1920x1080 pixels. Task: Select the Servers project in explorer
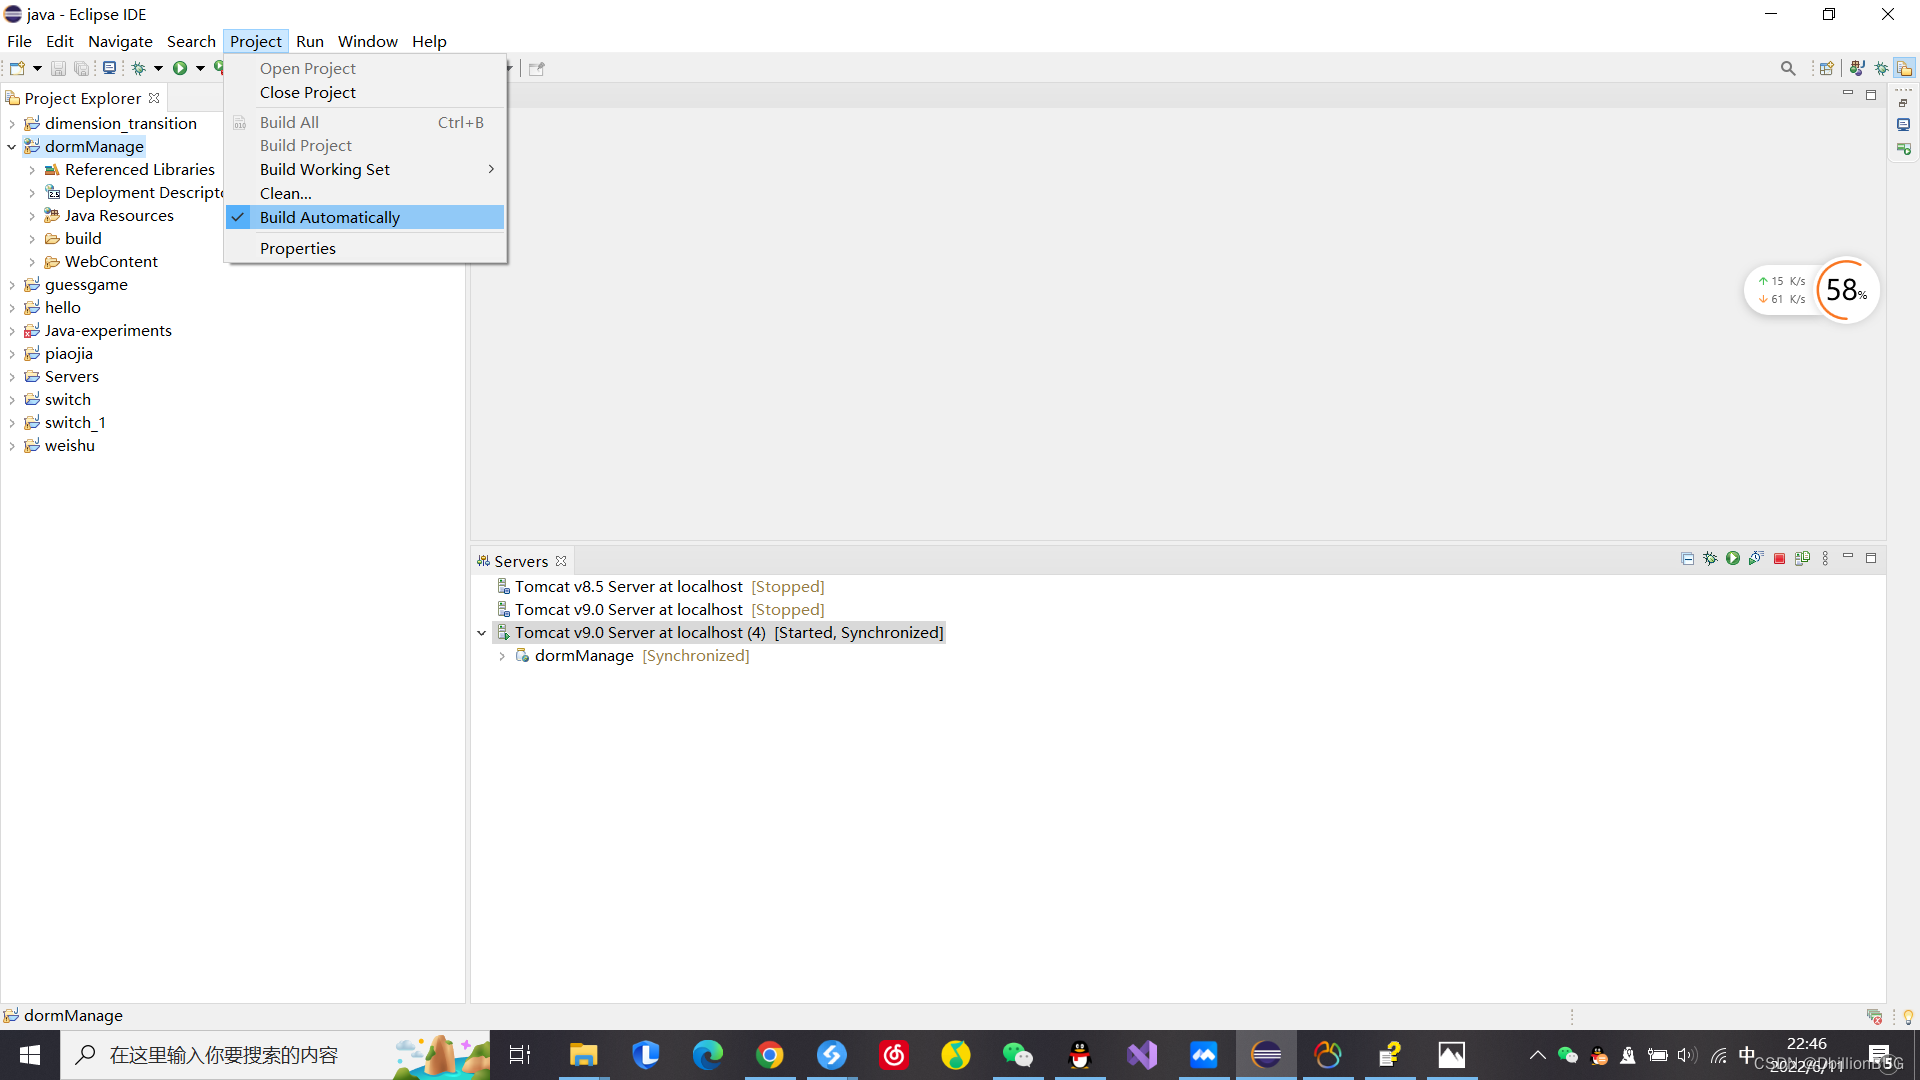[x=71, y=377]
